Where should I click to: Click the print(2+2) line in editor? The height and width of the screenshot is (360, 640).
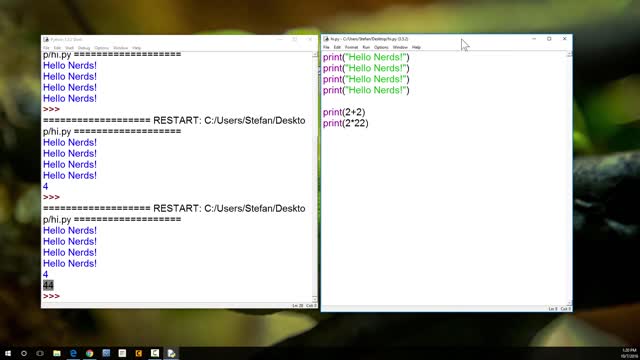point(344,112)
